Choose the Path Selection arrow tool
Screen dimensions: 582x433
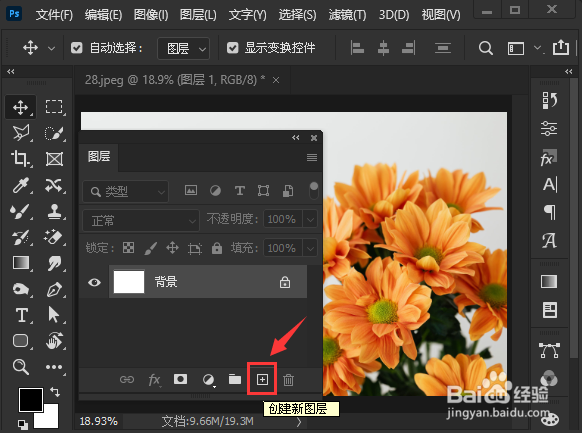54,315
